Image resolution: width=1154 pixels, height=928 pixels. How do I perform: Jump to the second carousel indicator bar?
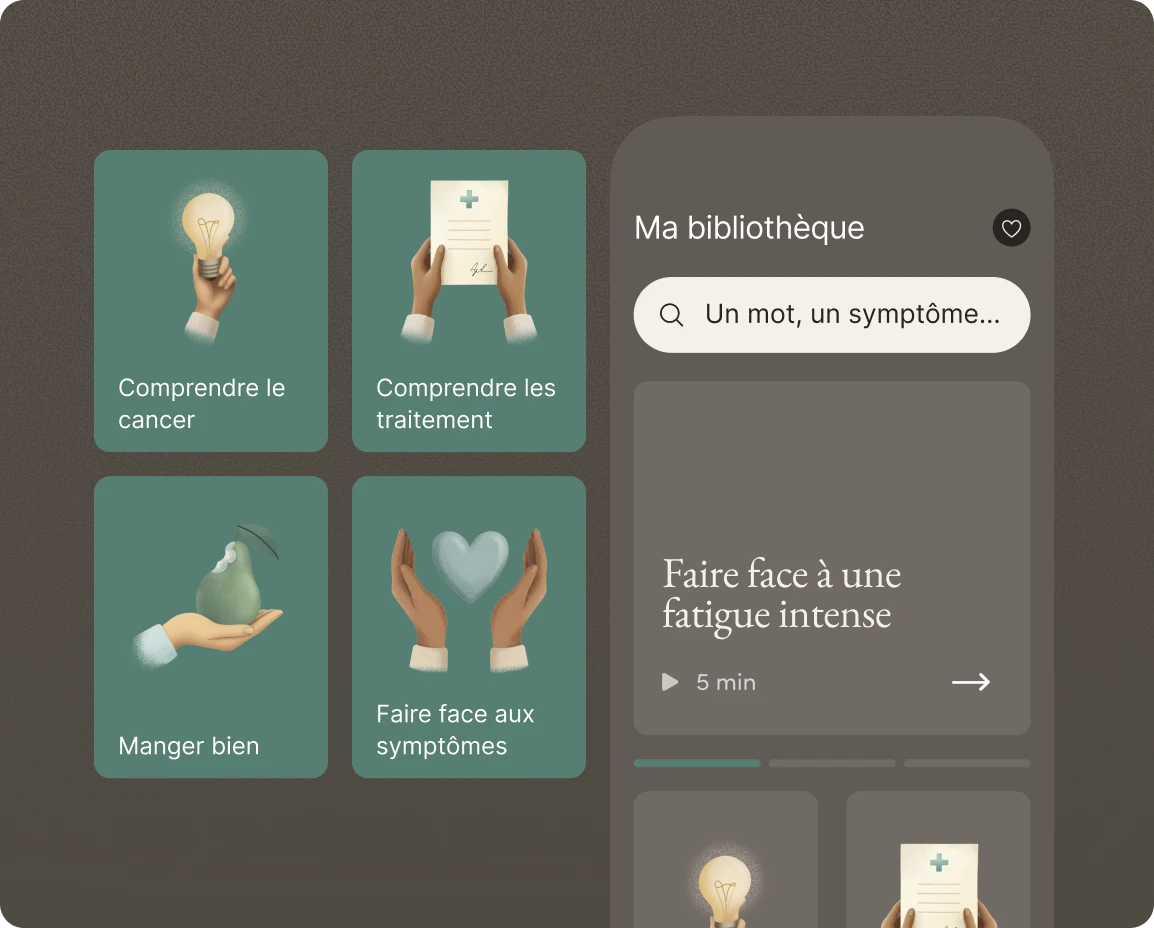832,763
